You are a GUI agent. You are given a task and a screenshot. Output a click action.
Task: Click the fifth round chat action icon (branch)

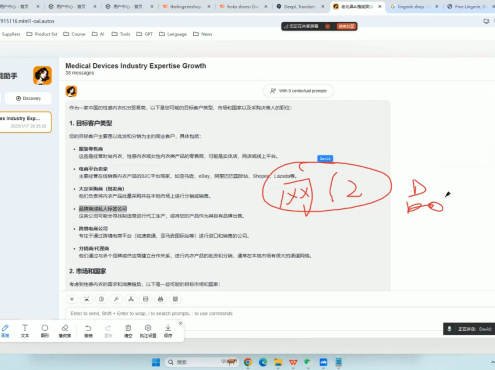click(131, 299)
